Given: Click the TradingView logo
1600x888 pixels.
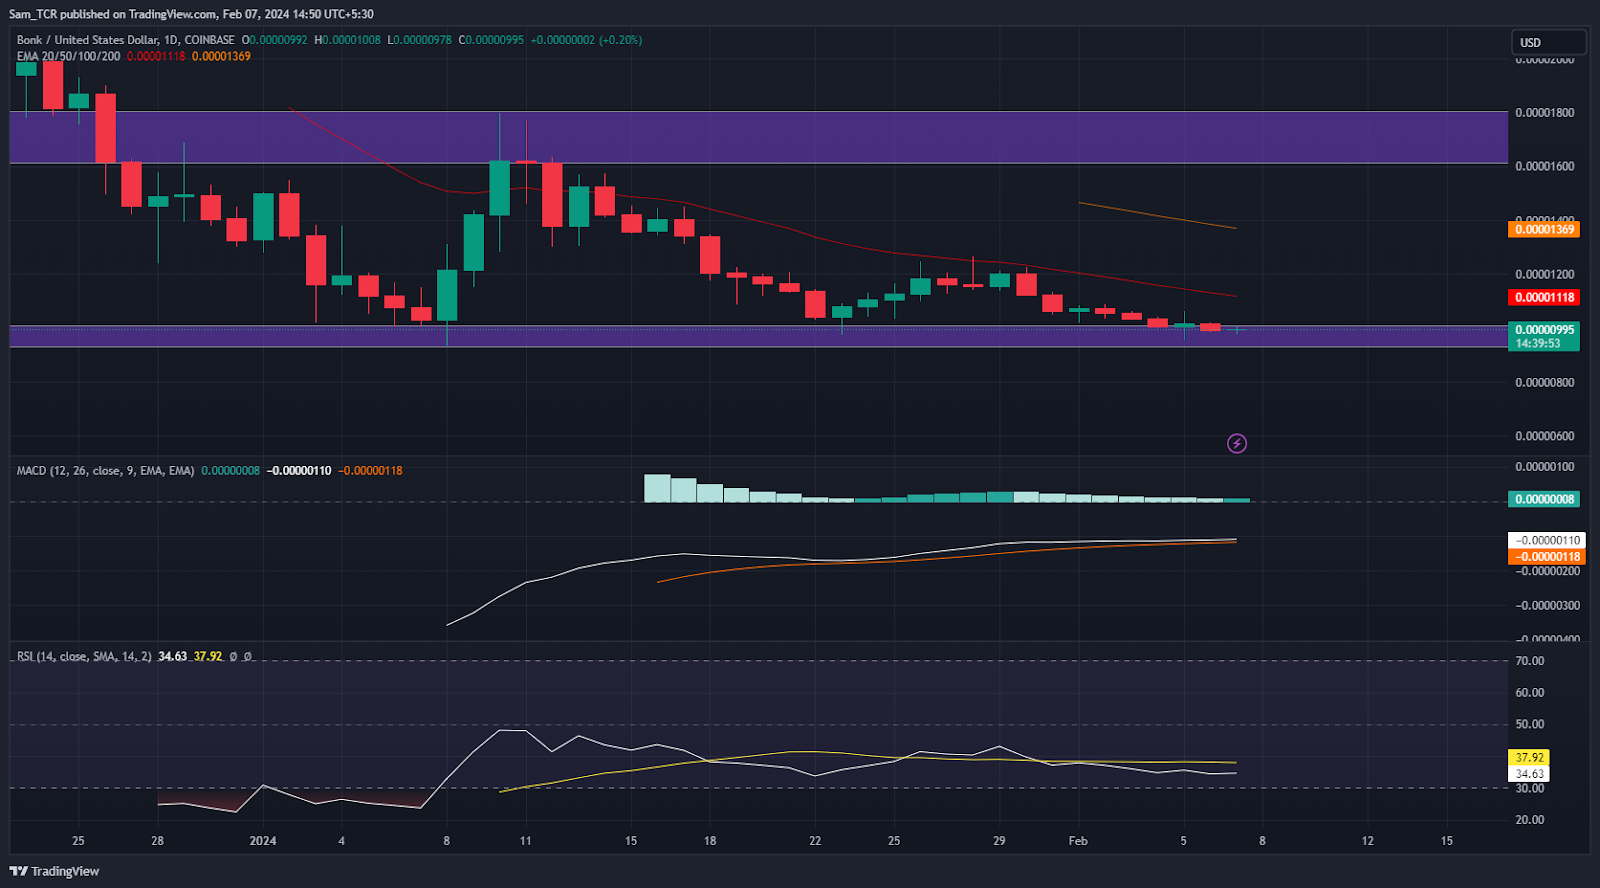Looking at the screenshot, I should [x=55, y=871].
